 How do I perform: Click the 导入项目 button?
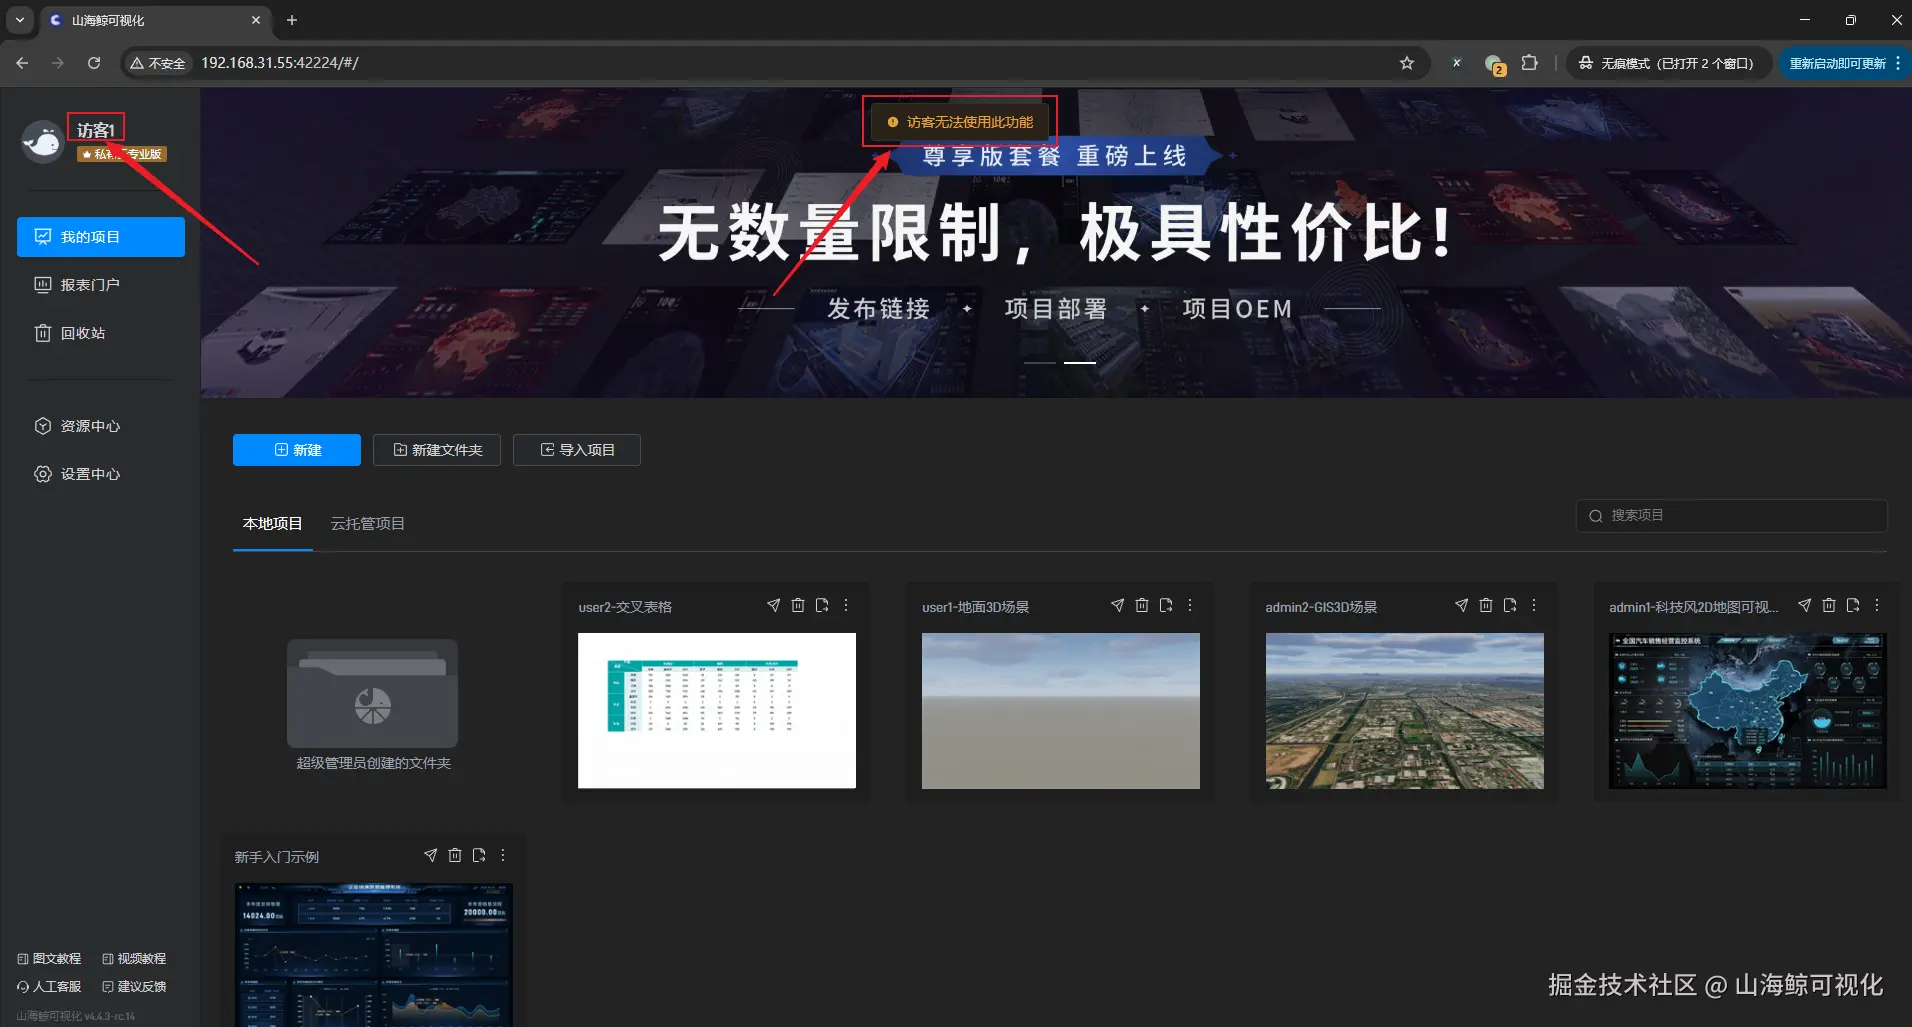point(577,450)
